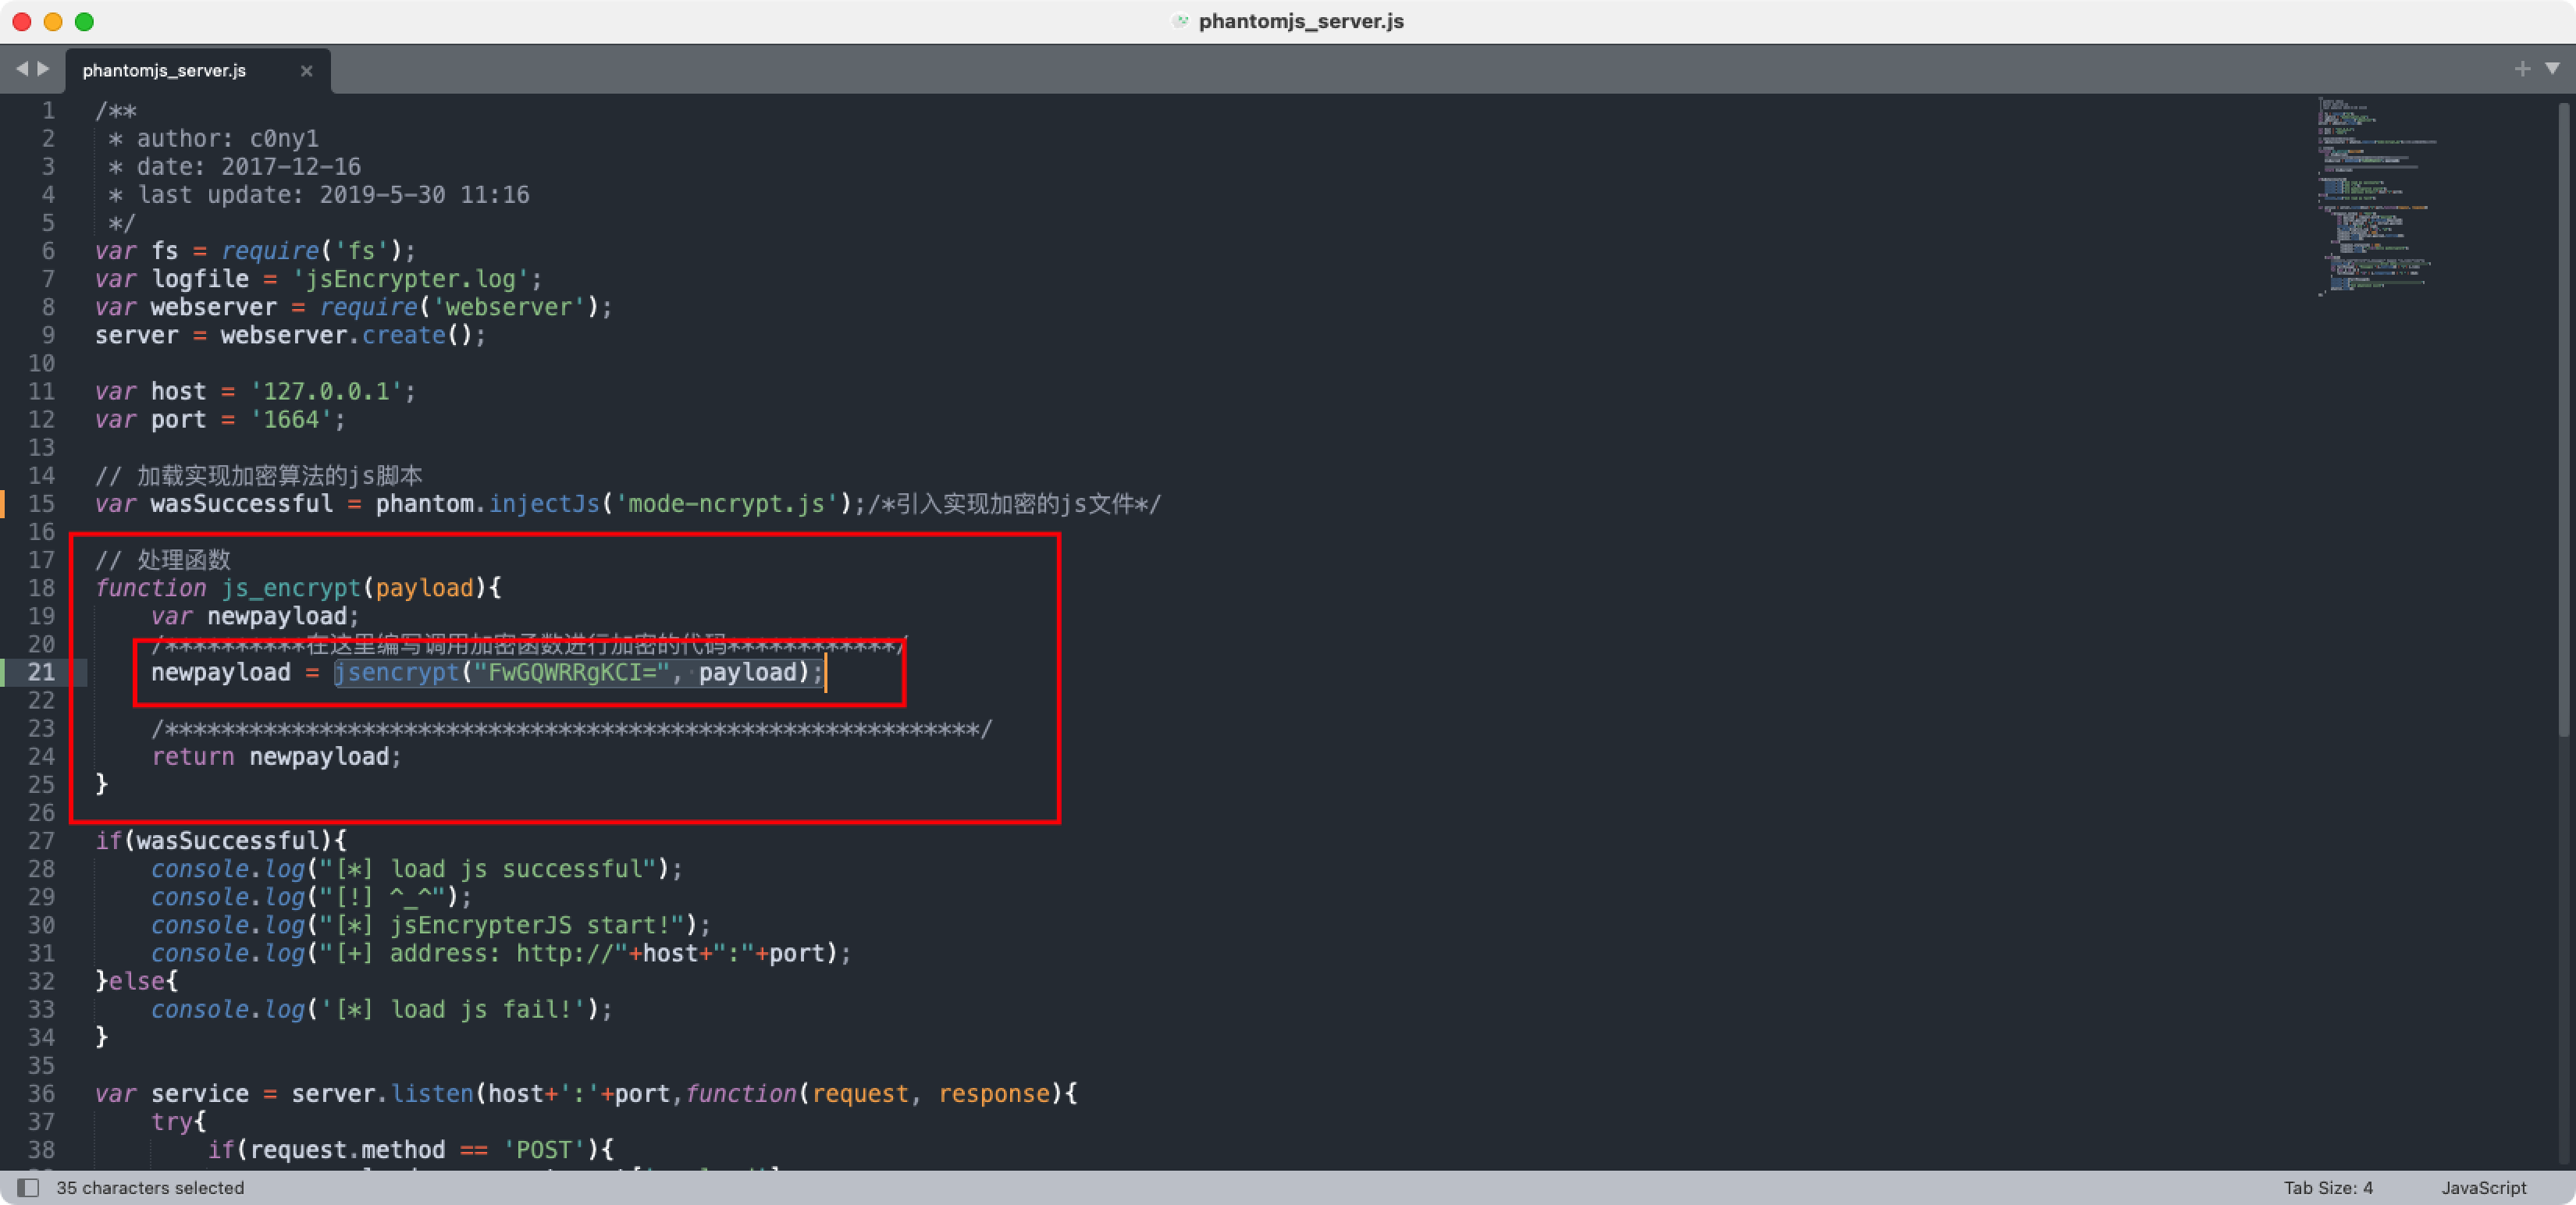Select the phantomjs_server.js tab
The height and width of the screenshot is (1205, 2576).
tap(164, 71)
